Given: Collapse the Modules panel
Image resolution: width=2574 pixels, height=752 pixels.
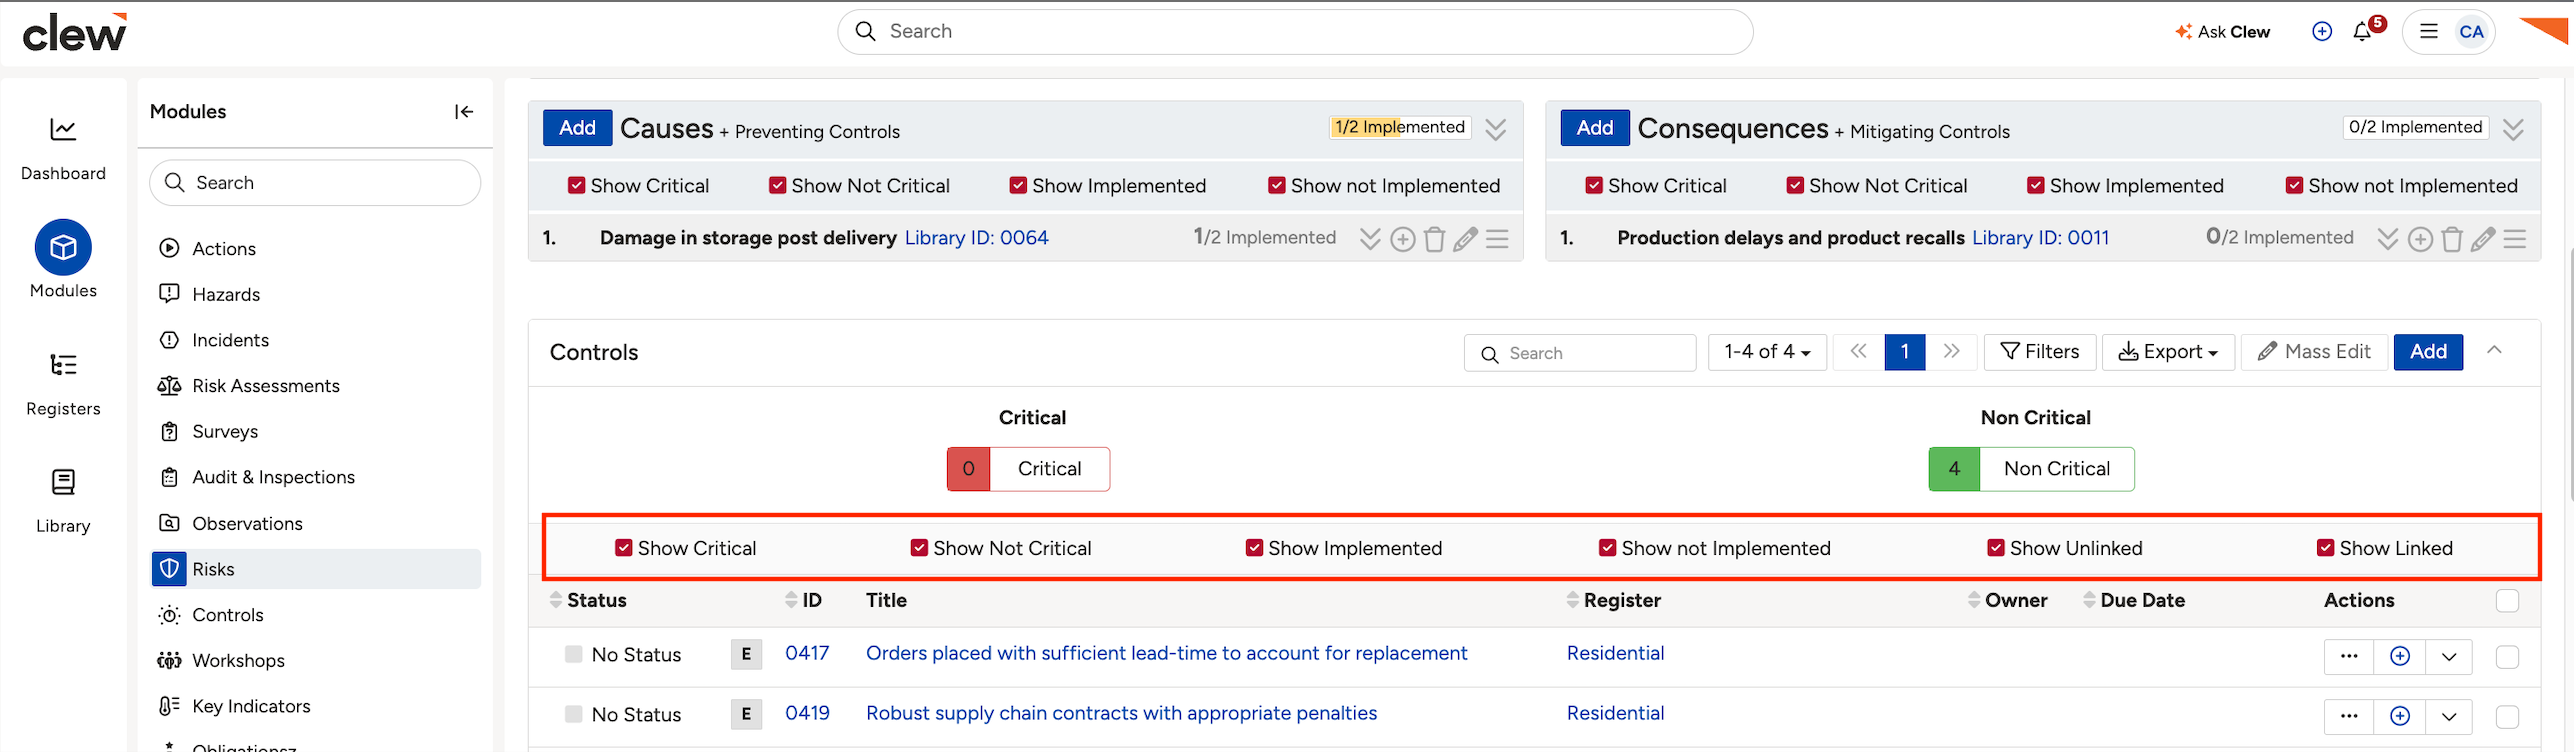Looking at the screenshot, I should tap(464, 112).
